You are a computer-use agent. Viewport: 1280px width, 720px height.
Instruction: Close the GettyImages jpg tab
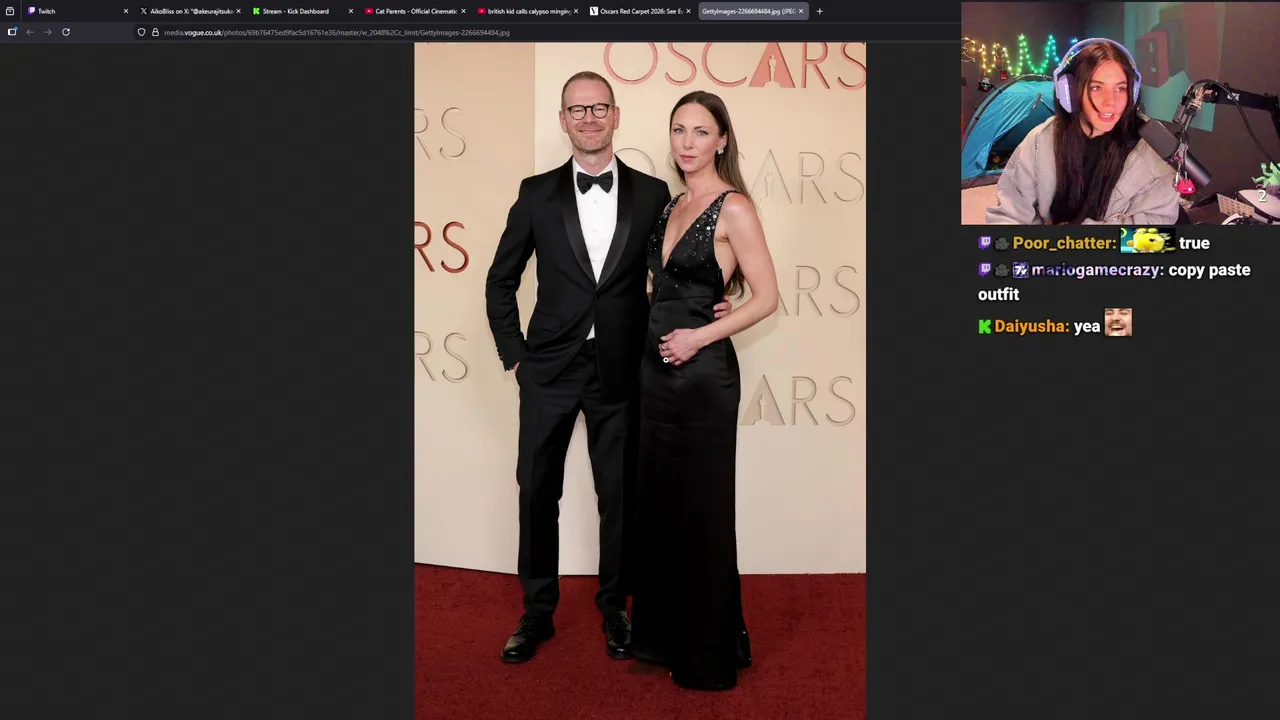(801, 11)
